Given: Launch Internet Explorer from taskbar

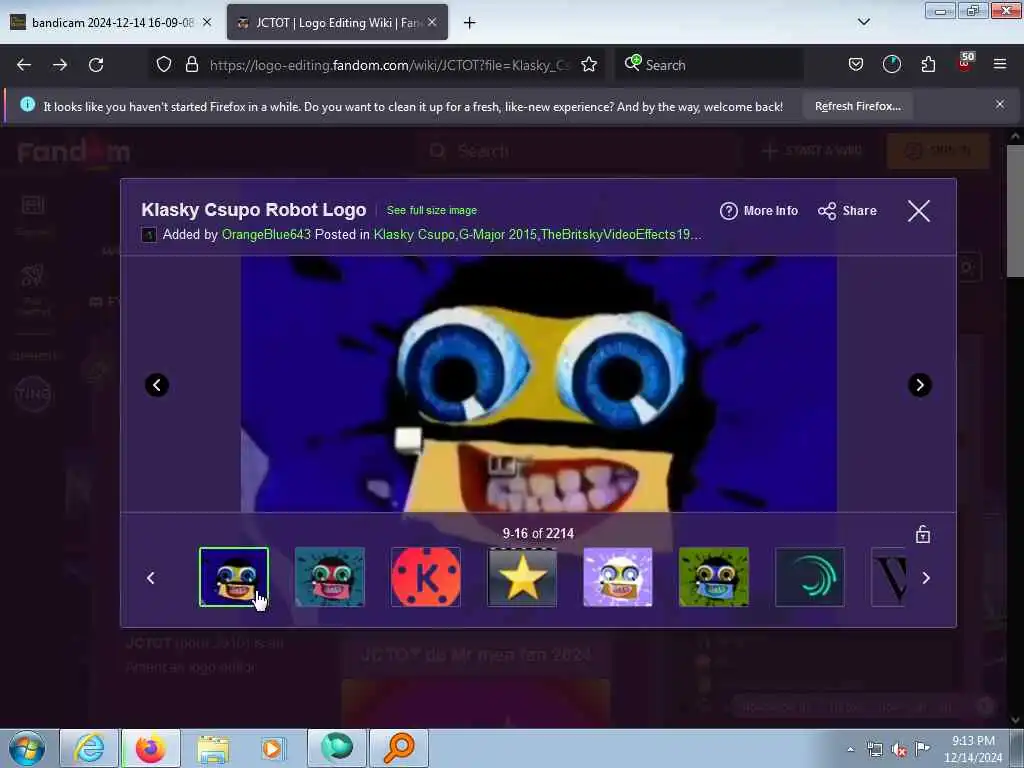Looking at the screenshot, I should (x=89, y=748).
